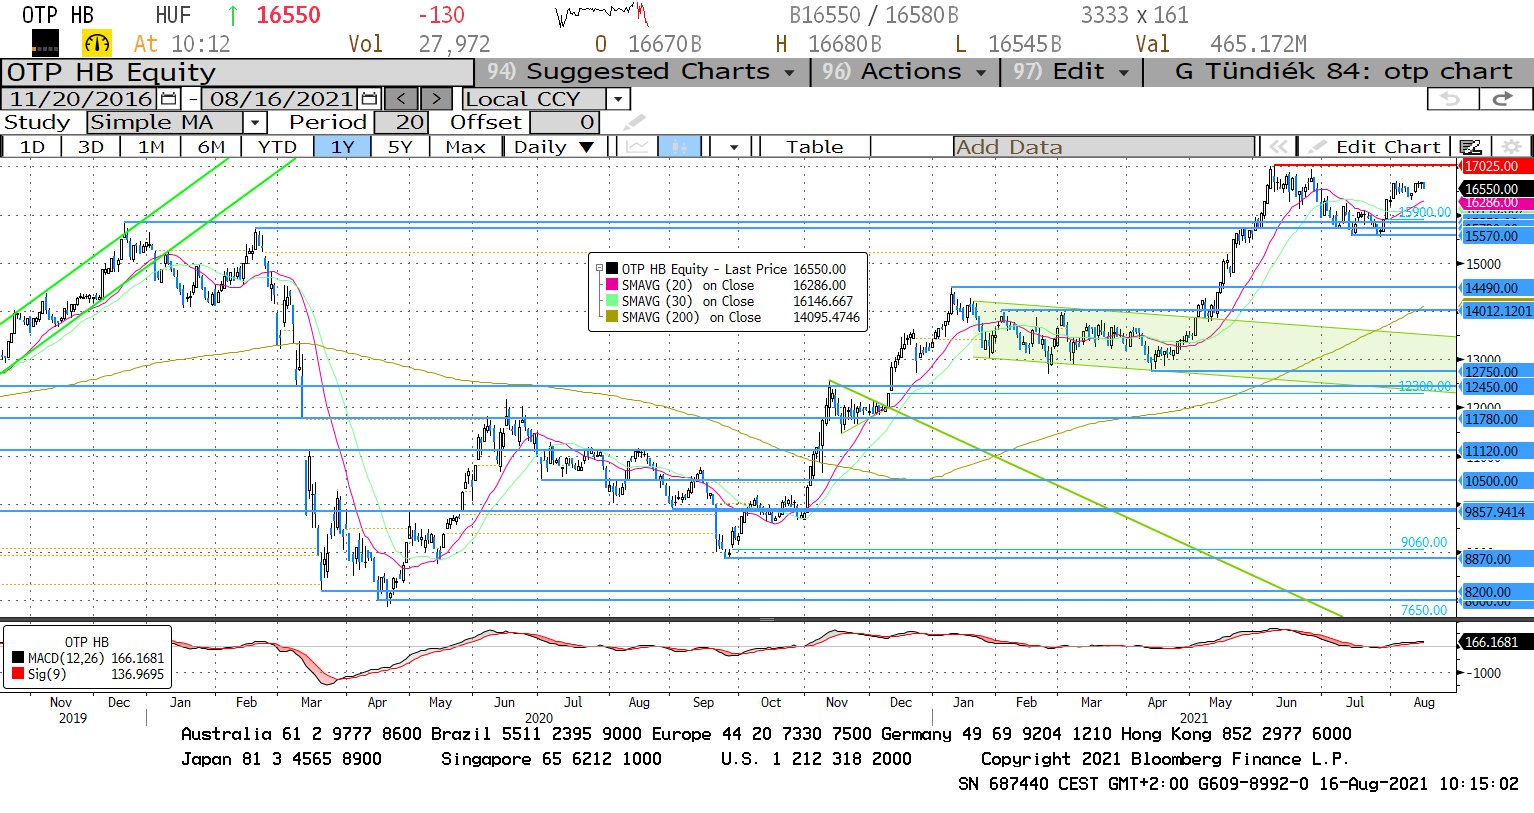
Task: Click light green SMAVG (30) color swatch
Action: coord(612,301)
